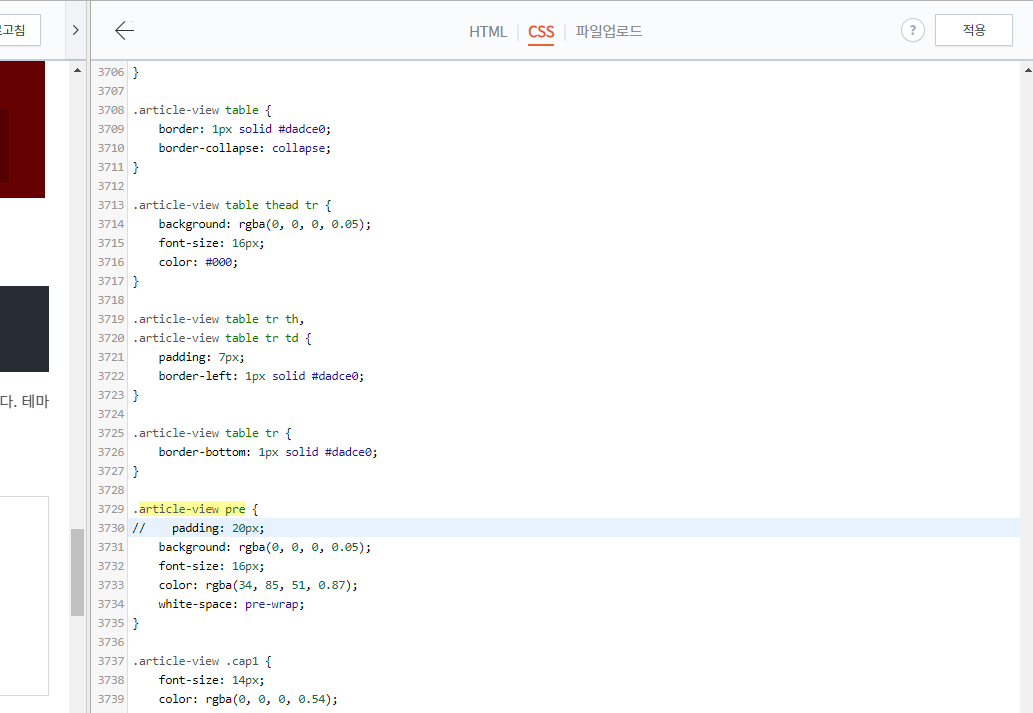This screenshot has height=713, width=1033.
Task: Click color: #000 value
Action: 219,262
